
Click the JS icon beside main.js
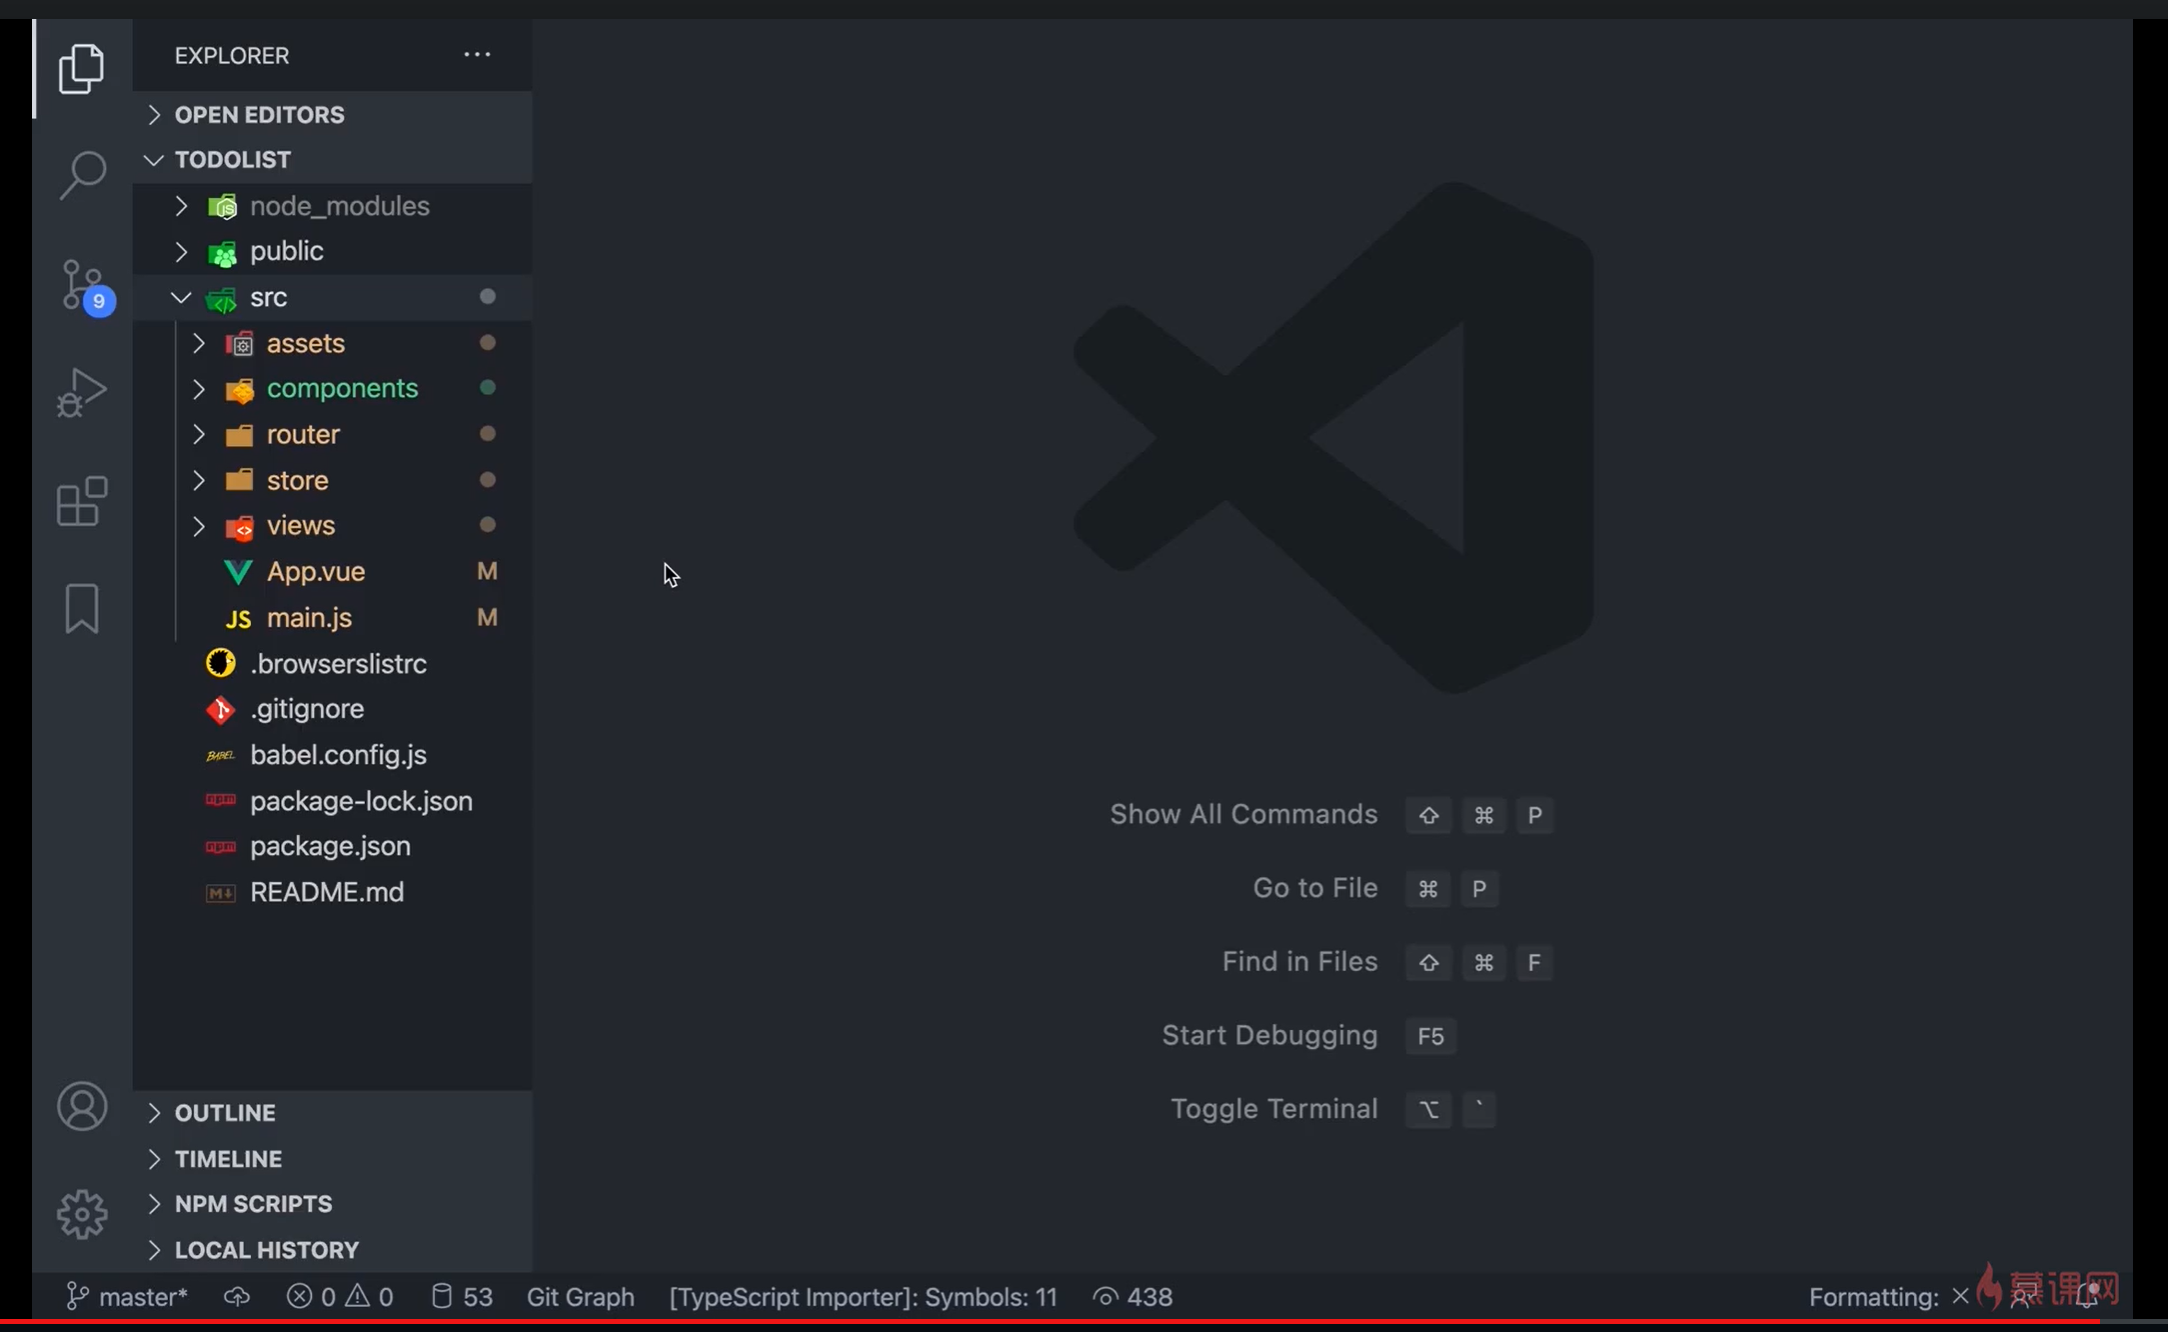click(238, 619)
